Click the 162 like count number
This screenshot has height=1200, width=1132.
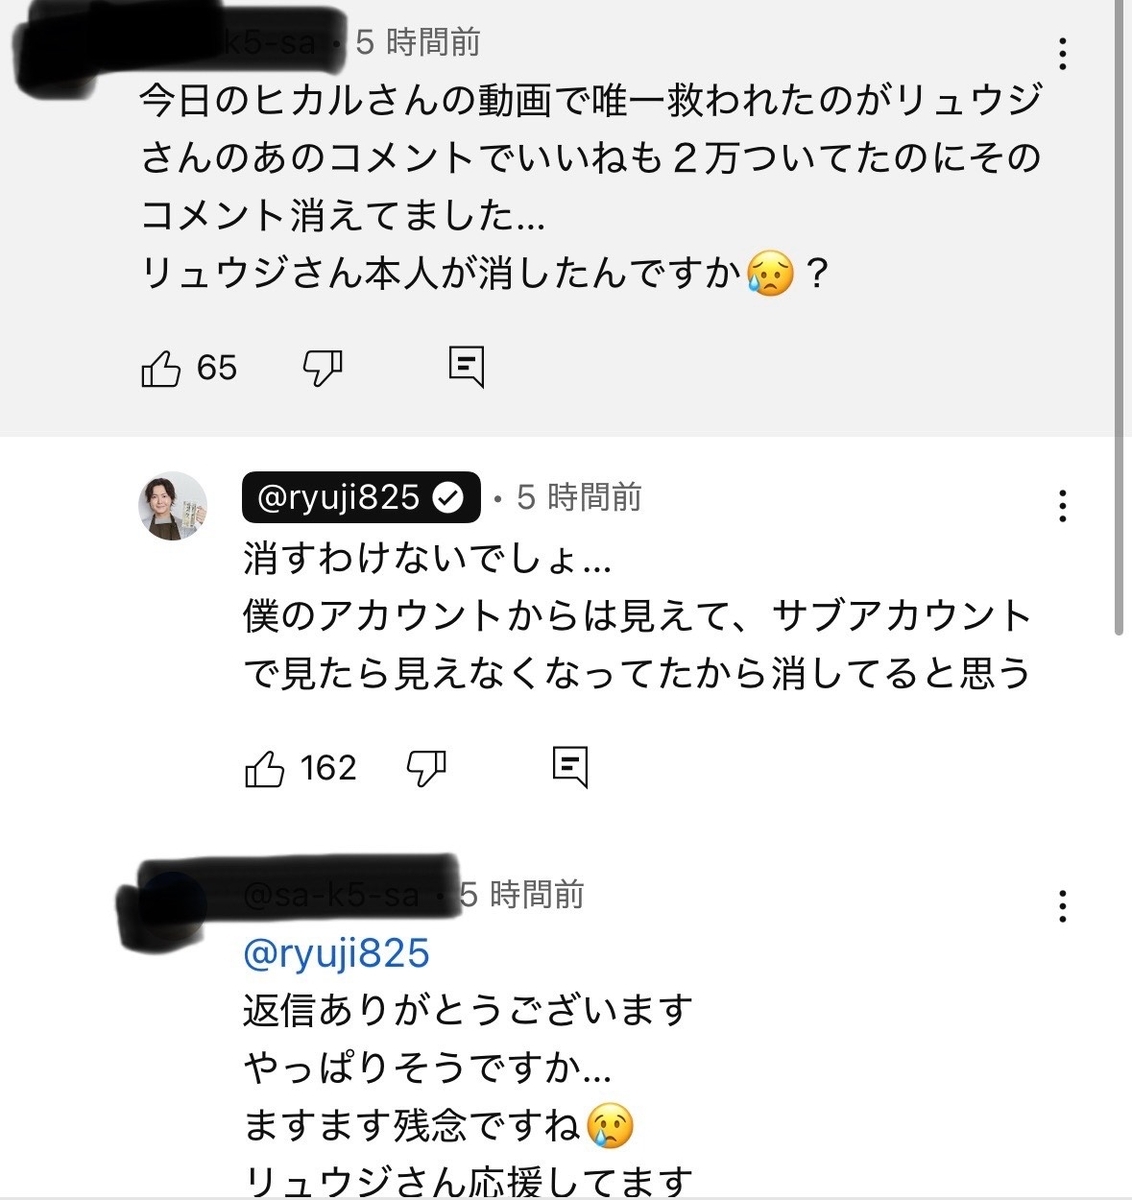[328, 768]
